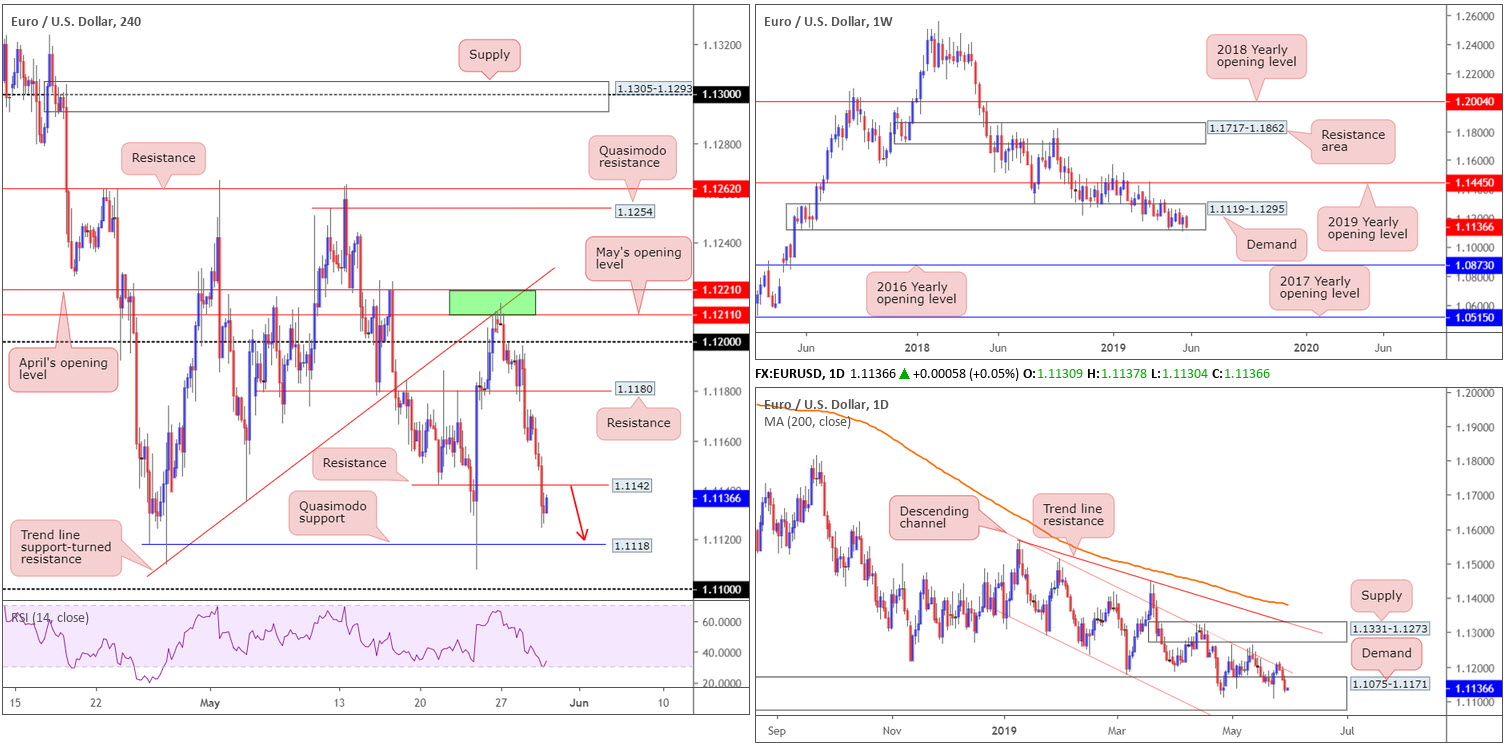Click the red 1.12620 price label
This screenshot has width=1504, height=746.
[720, 188]
